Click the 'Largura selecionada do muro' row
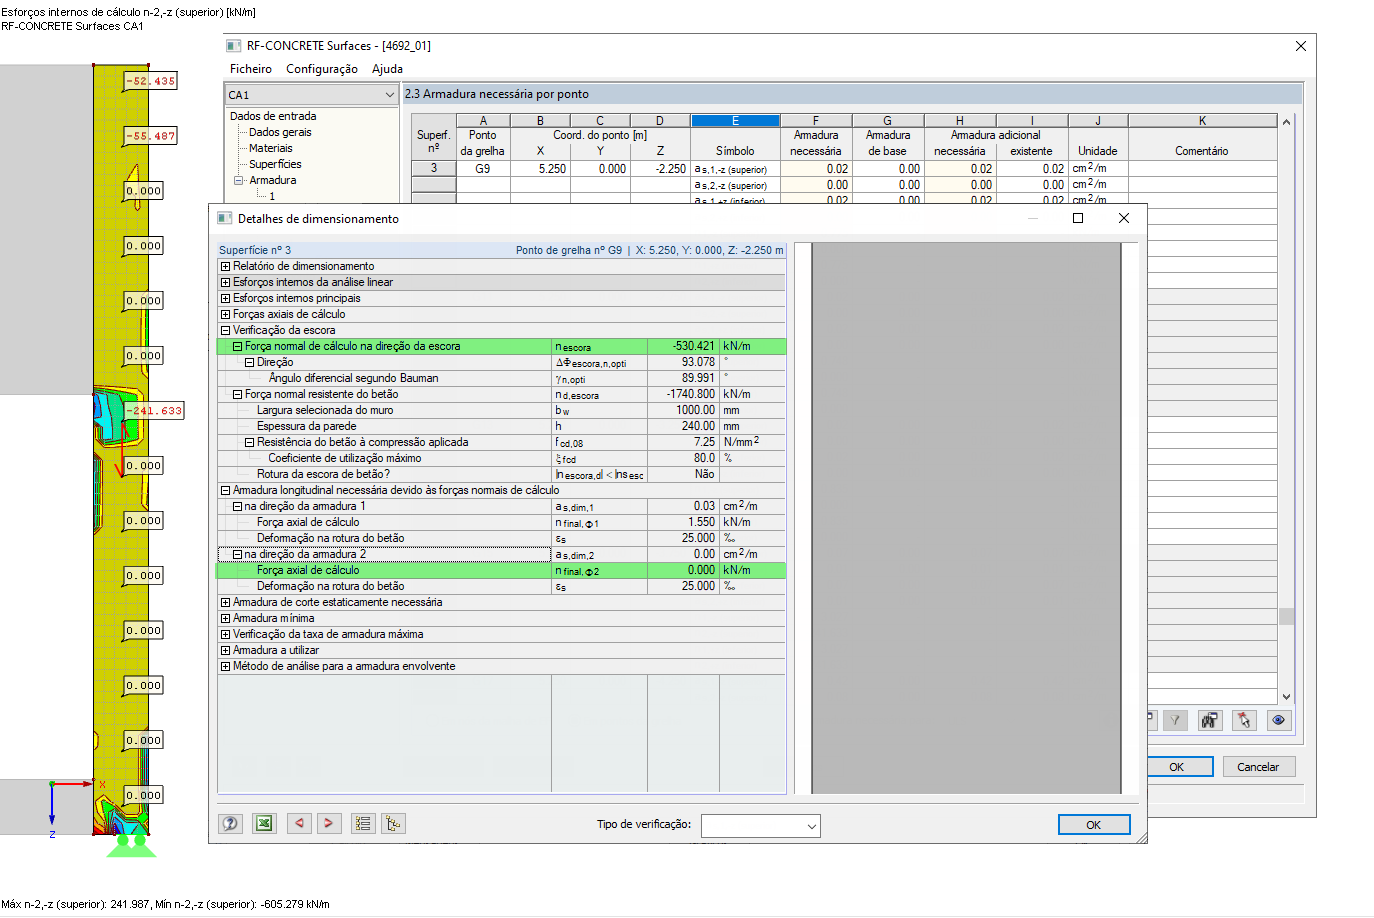 pyautogui.click(x=502, y=411)
